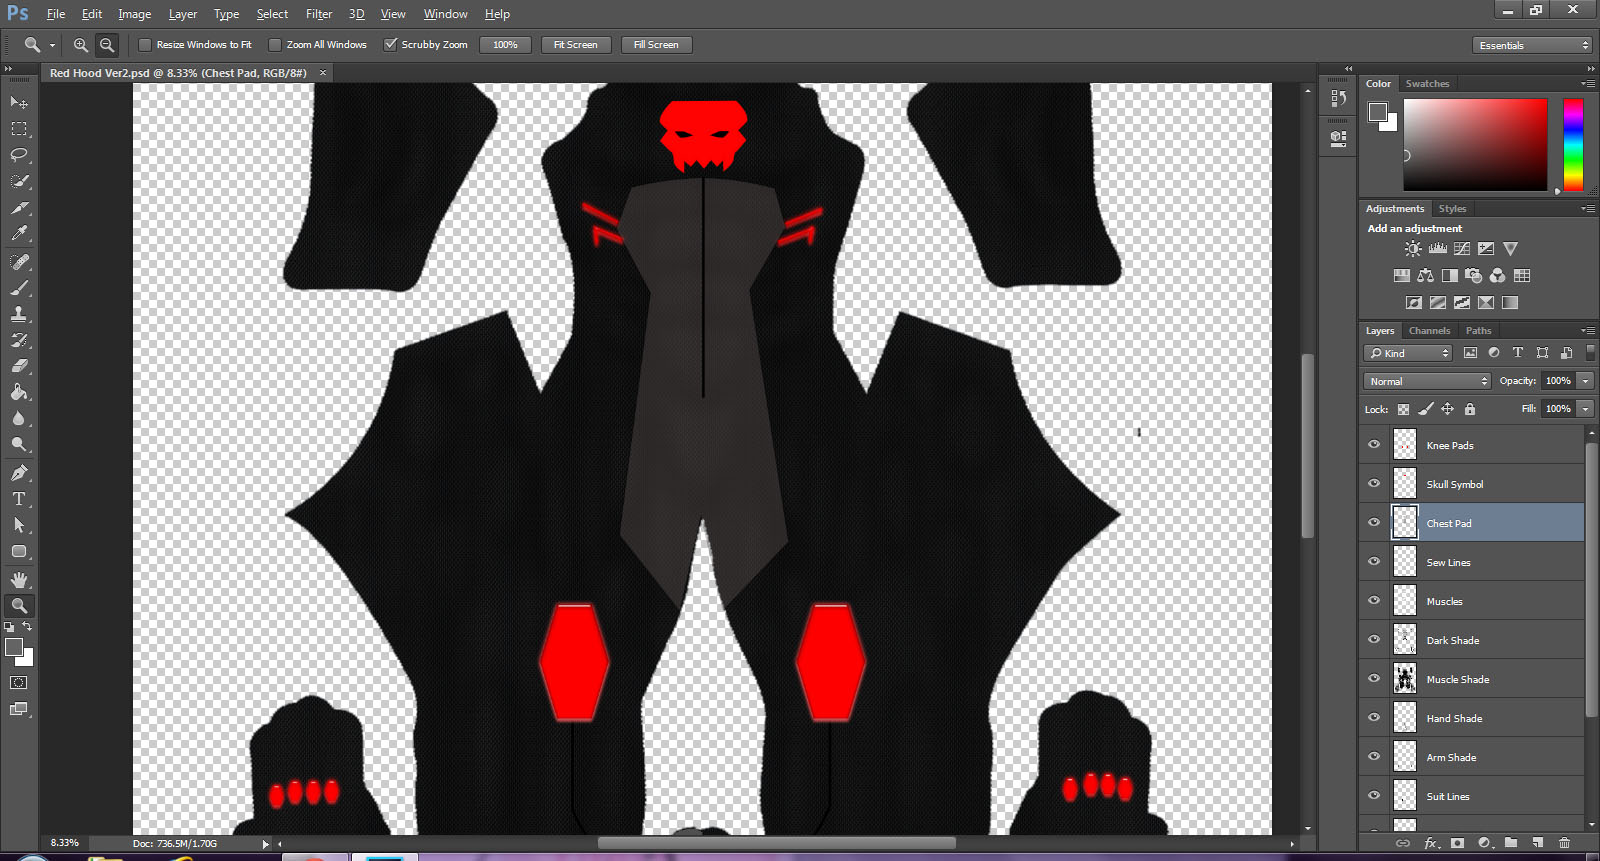Select the Muscle Shade layer thumbnail
The width and height of the screenshot is (1600, 861).
point(1405,679)
